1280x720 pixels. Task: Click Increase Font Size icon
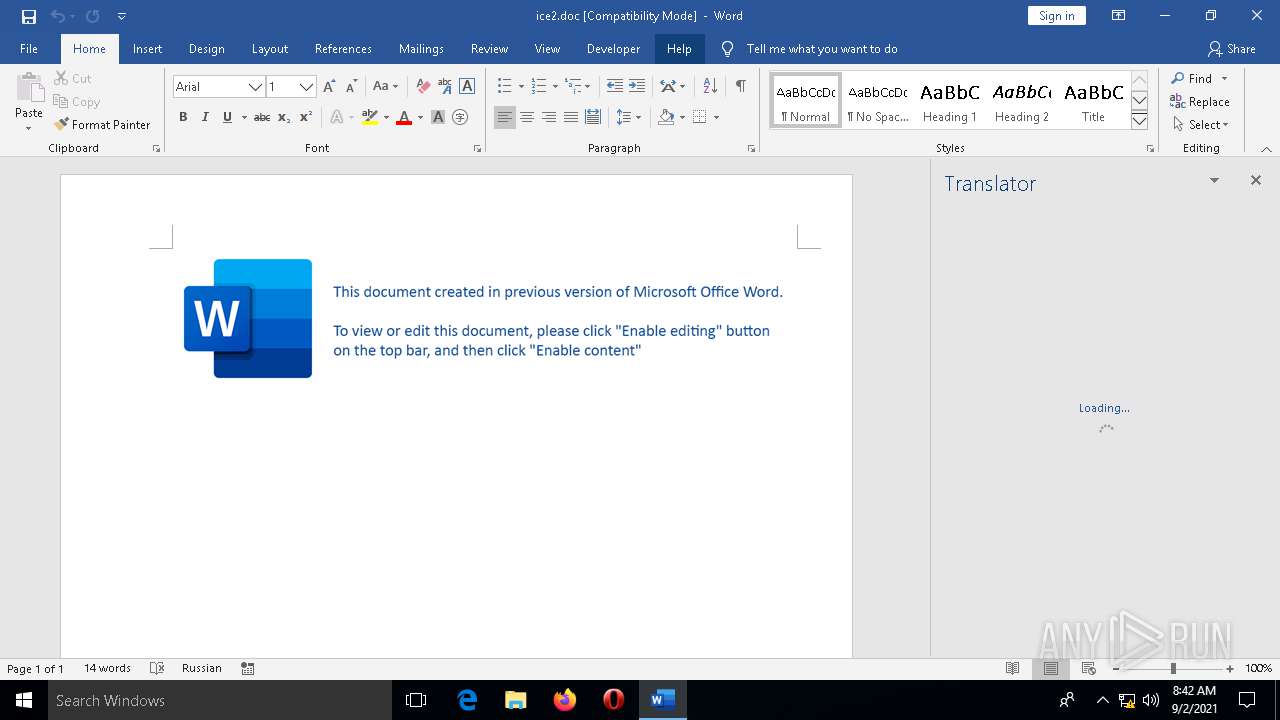(329, 87)
